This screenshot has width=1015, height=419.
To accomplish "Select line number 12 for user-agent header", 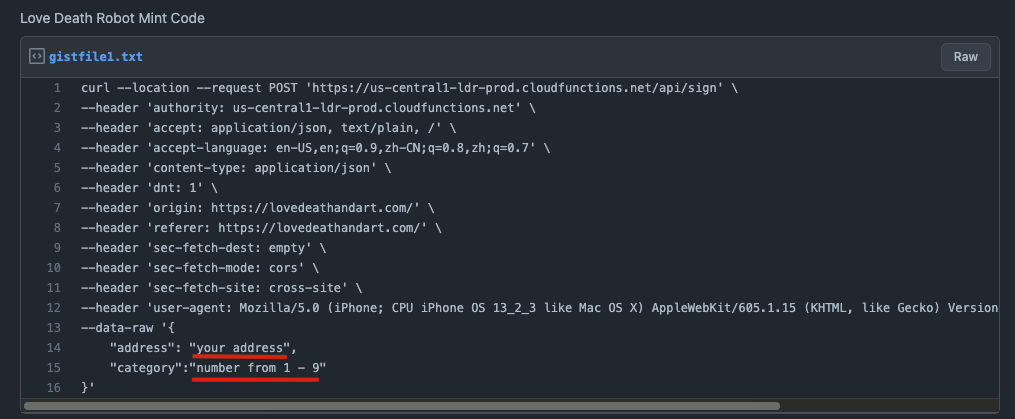I will click(x=54, y=308).
